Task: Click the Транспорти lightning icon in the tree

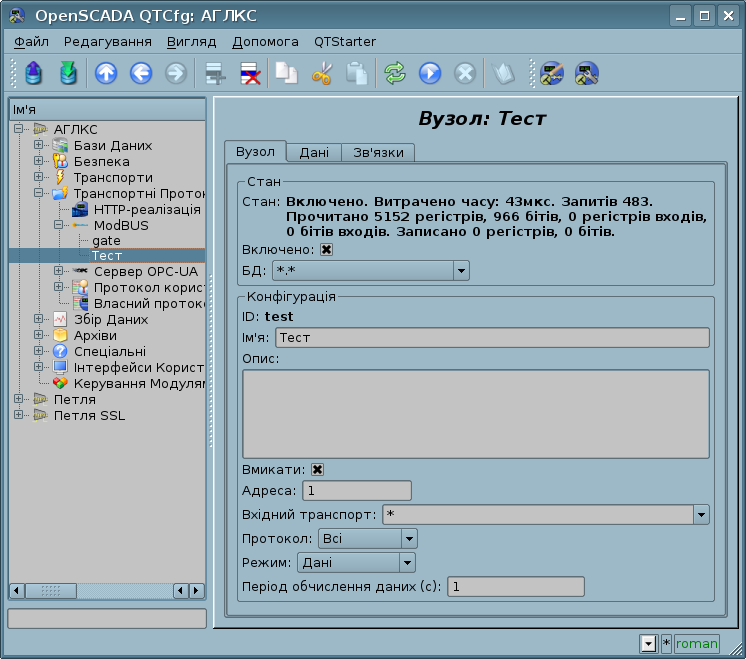Action: click(60, 177)
